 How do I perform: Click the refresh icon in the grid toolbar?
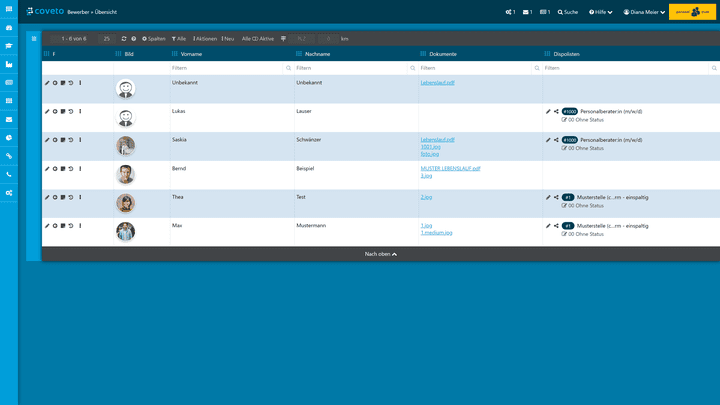pyautogui.click(x=124, y=38)
